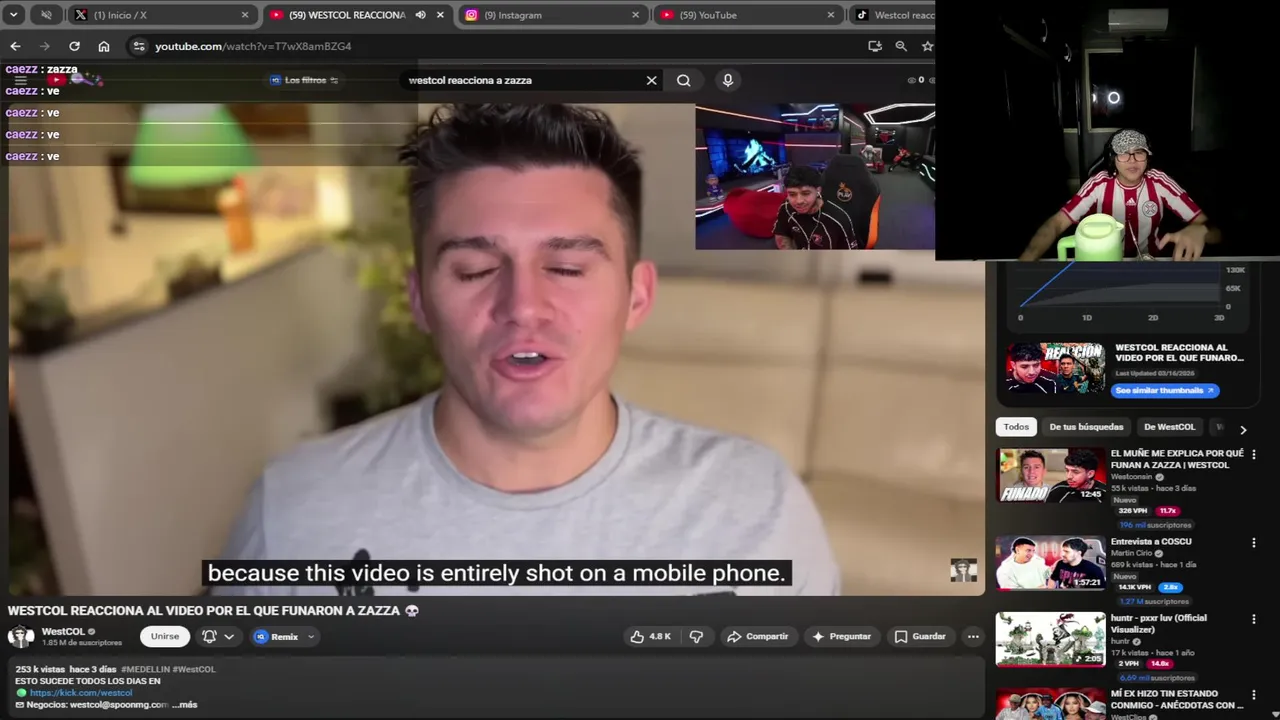Open huntr - pxxr luv thumbnail

[x=1050, y=639]
